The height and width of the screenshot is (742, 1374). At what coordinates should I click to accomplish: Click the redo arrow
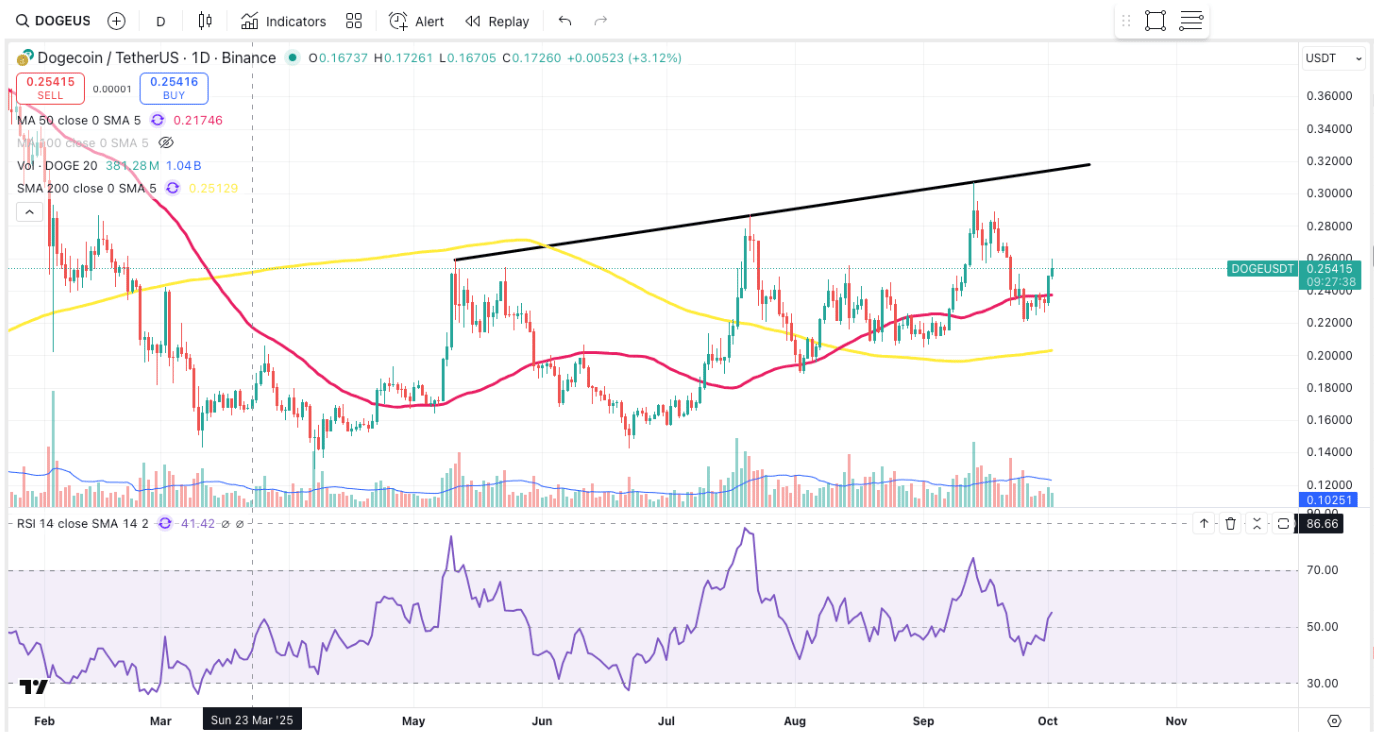(x=601, y=21)
